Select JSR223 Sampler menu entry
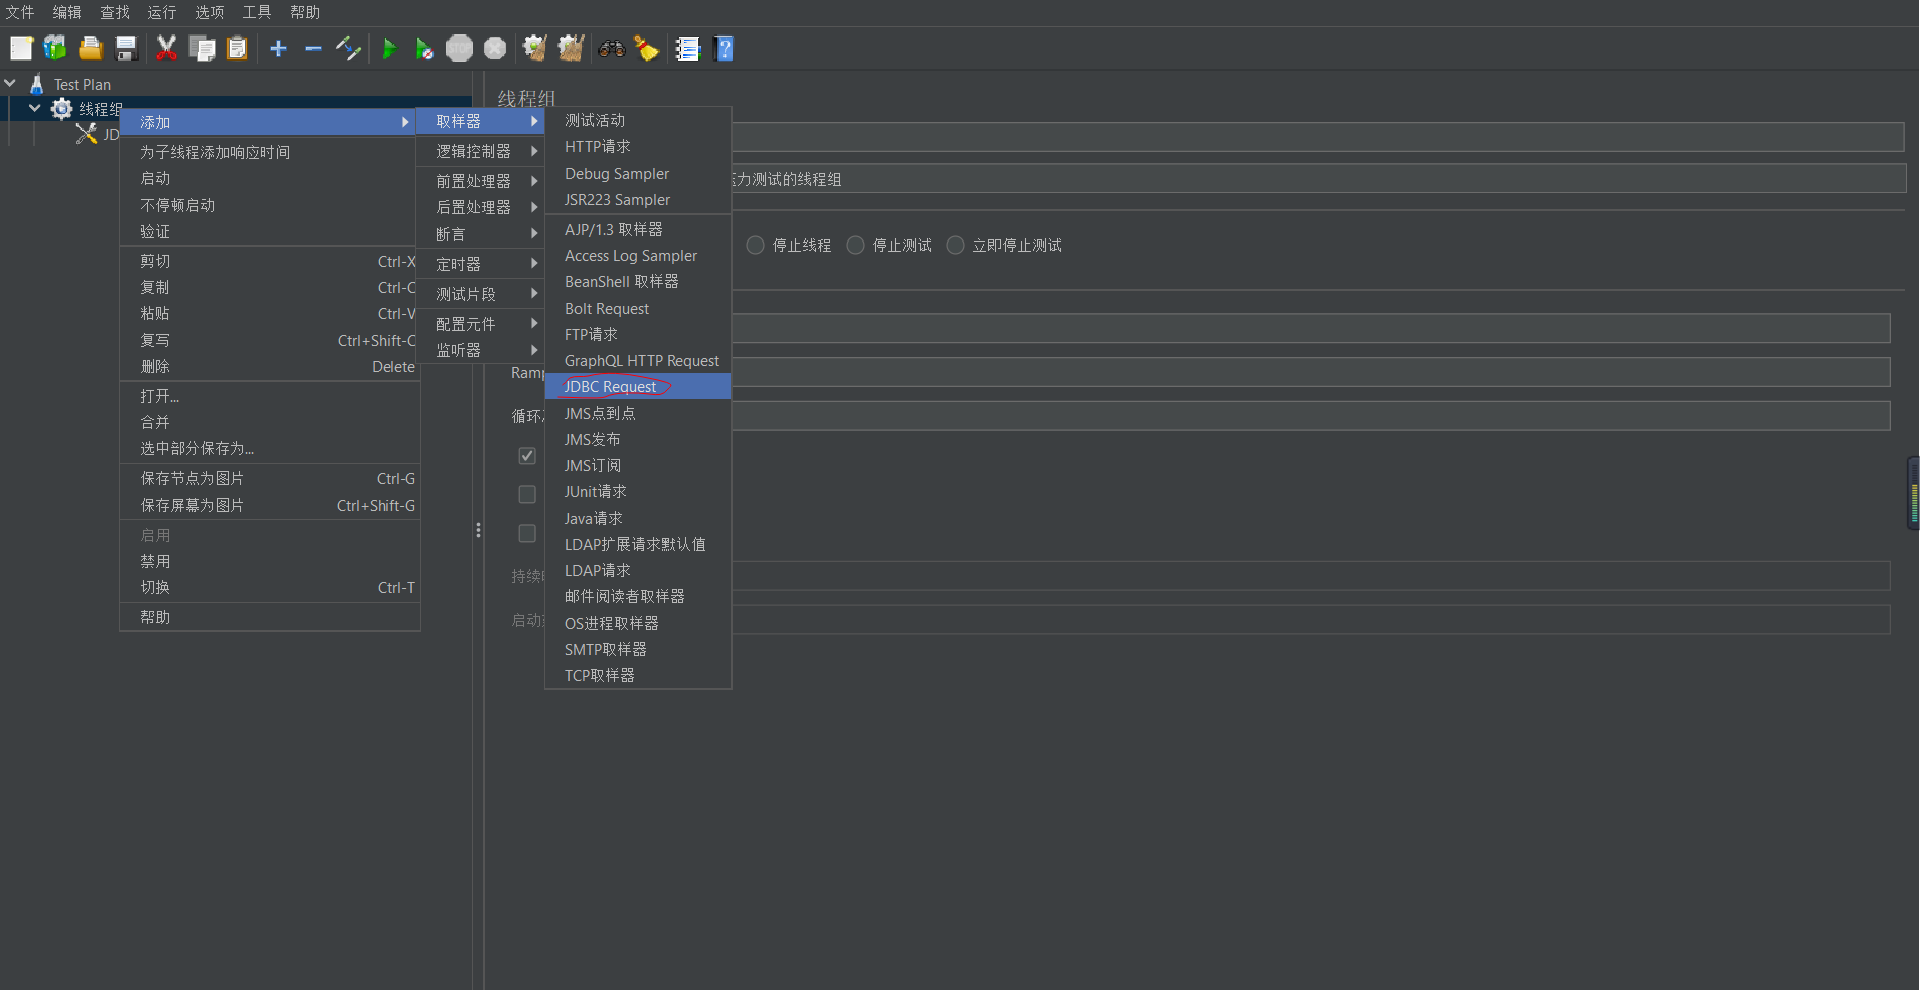Screen dimensions: 1920x991 [x=638, y=200]
